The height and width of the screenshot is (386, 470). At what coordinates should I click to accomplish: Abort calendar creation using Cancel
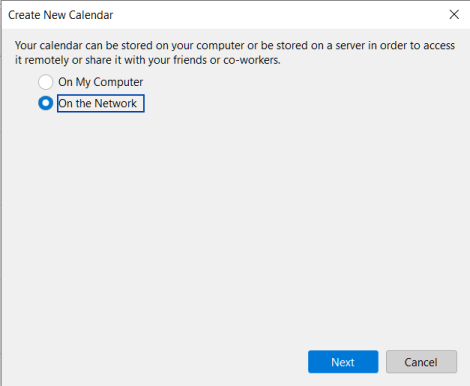421,362
